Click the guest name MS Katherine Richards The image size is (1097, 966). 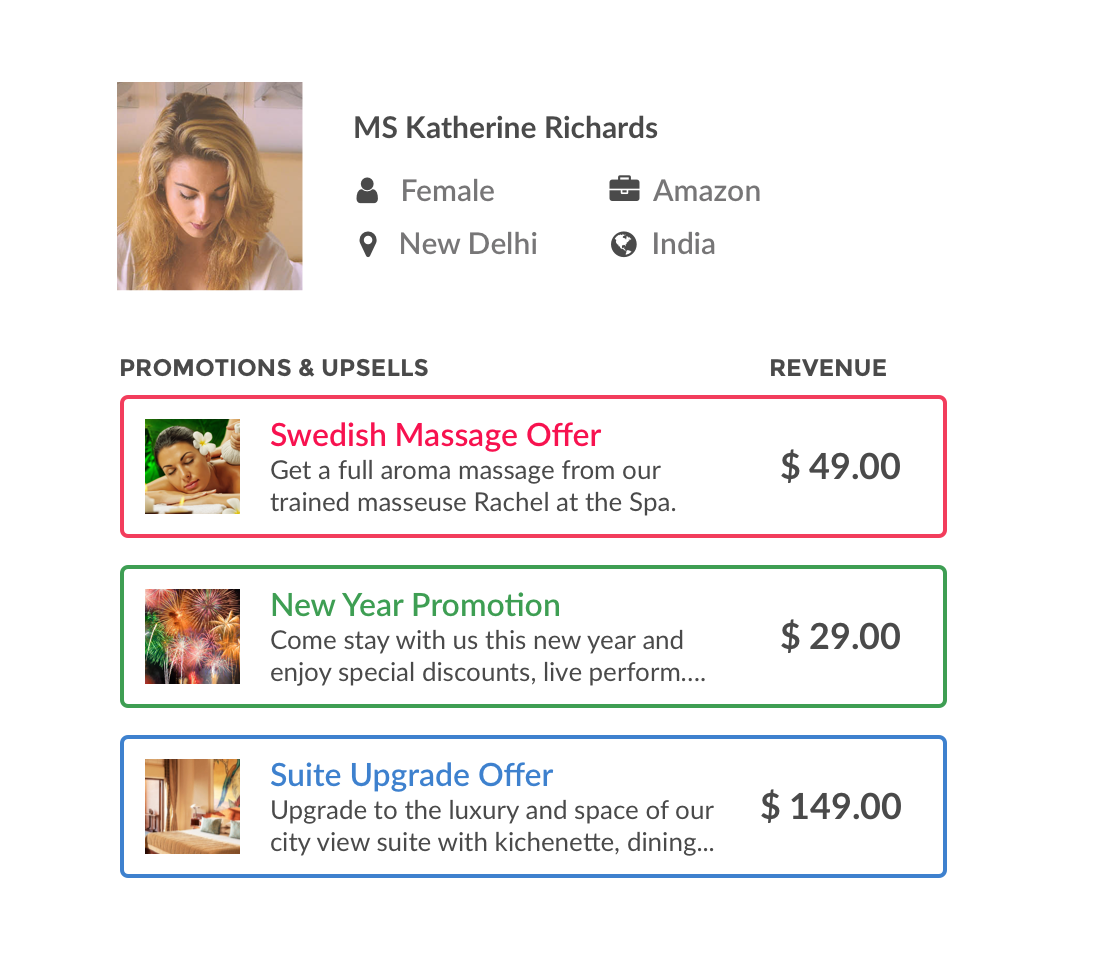pyautogui.click(x=505, y=128)
